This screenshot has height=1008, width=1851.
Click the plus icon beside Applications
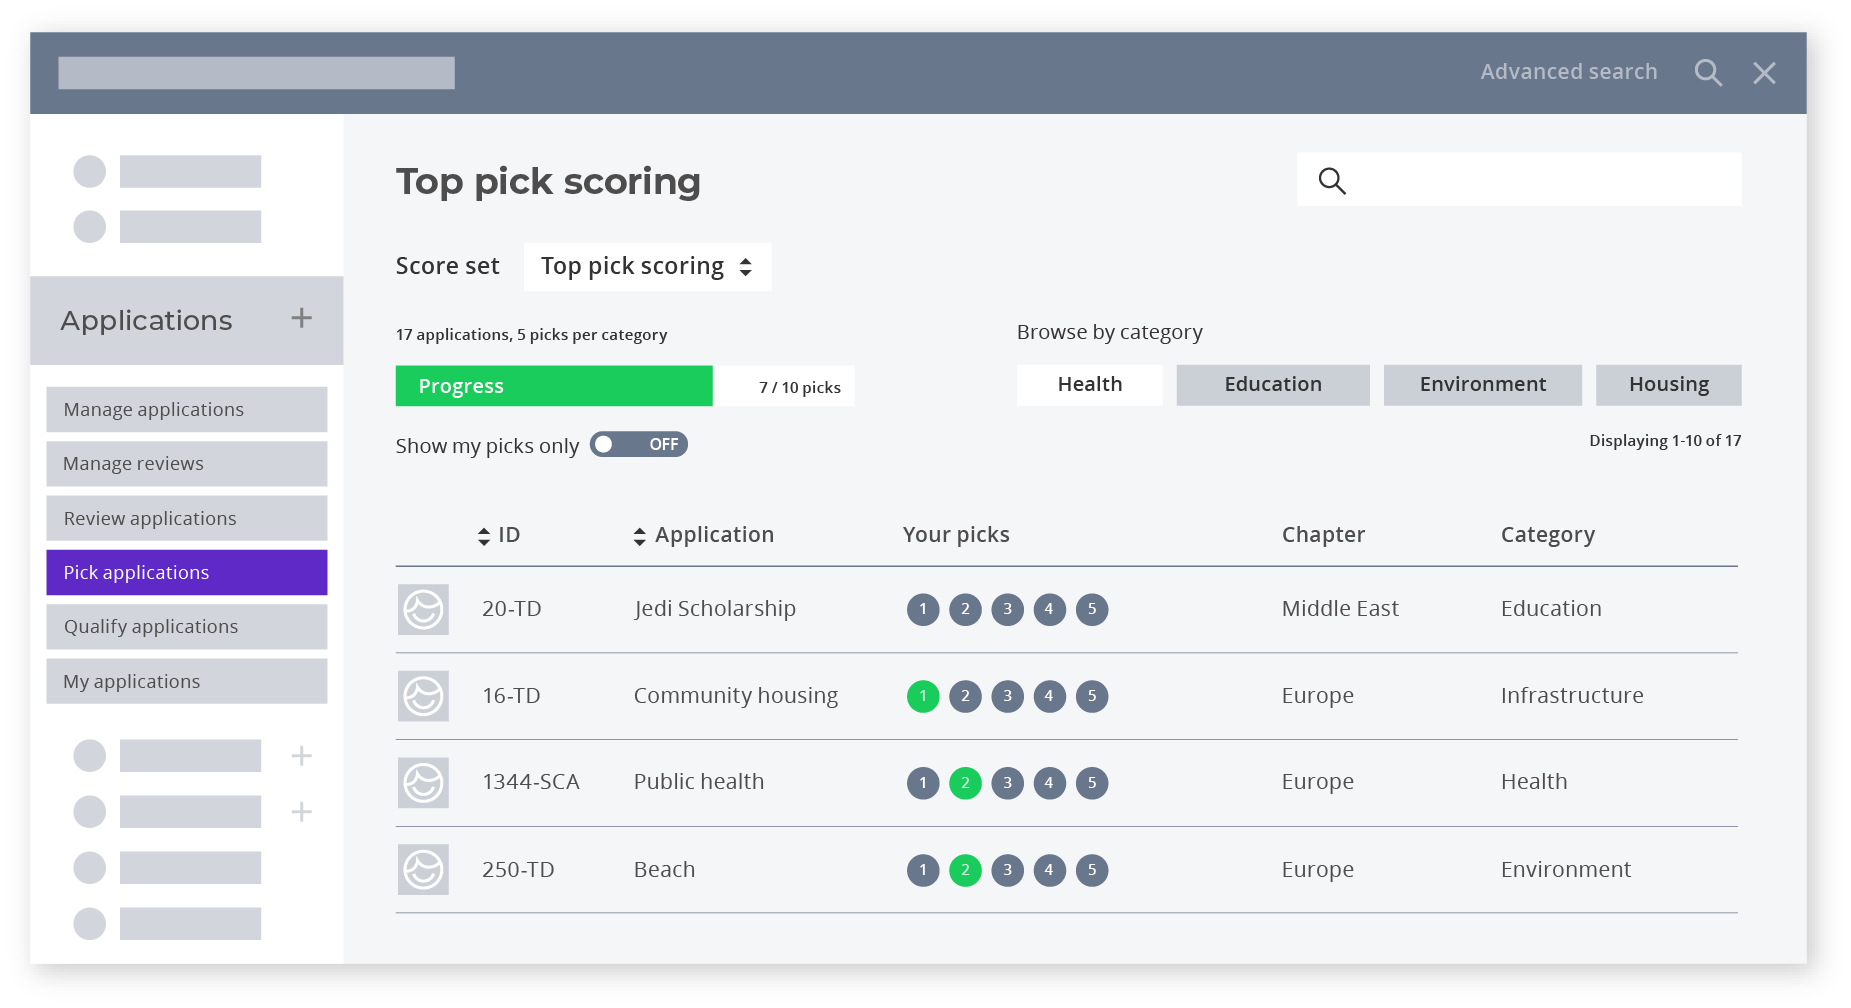301,318
